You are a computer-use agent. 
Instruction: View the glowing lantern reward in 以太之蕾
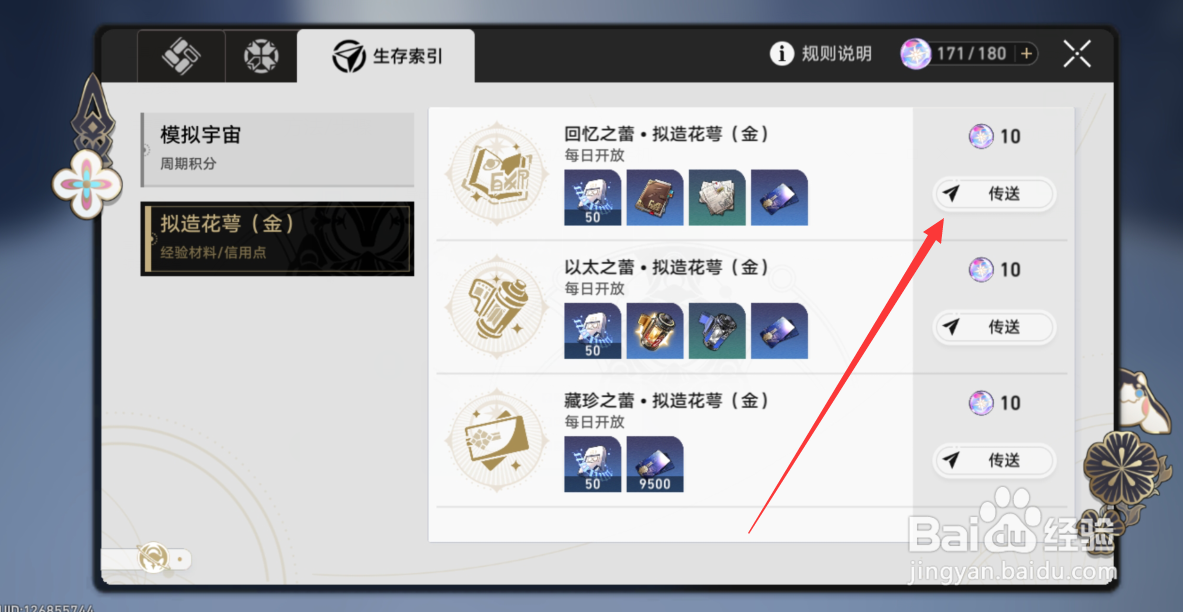pyautogui.click(x=655, y=331)
